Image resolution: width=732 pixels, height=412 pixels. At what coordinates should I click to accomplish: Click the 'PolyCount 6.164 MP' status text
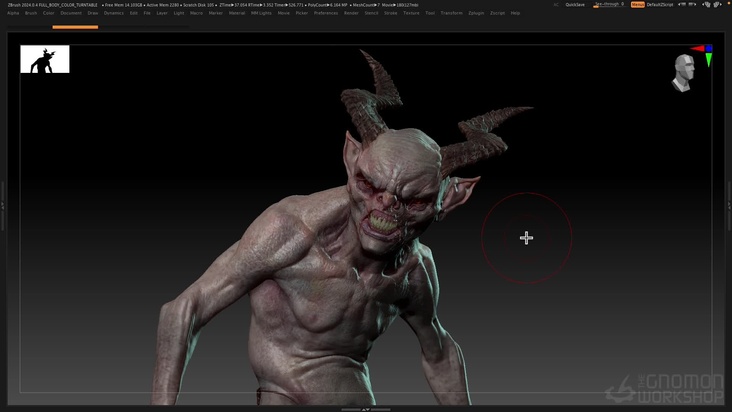(x=326, y=5)
